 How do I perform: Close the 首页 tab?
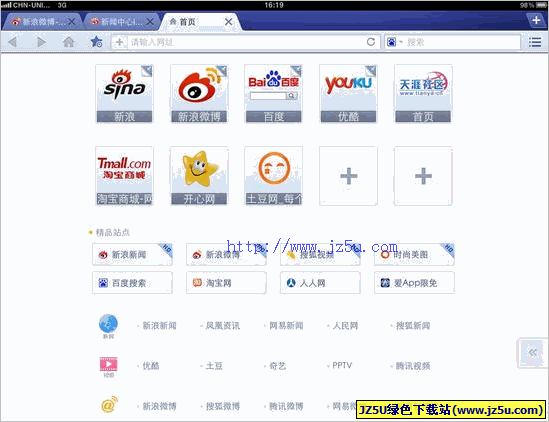click(x=229, y=22)
